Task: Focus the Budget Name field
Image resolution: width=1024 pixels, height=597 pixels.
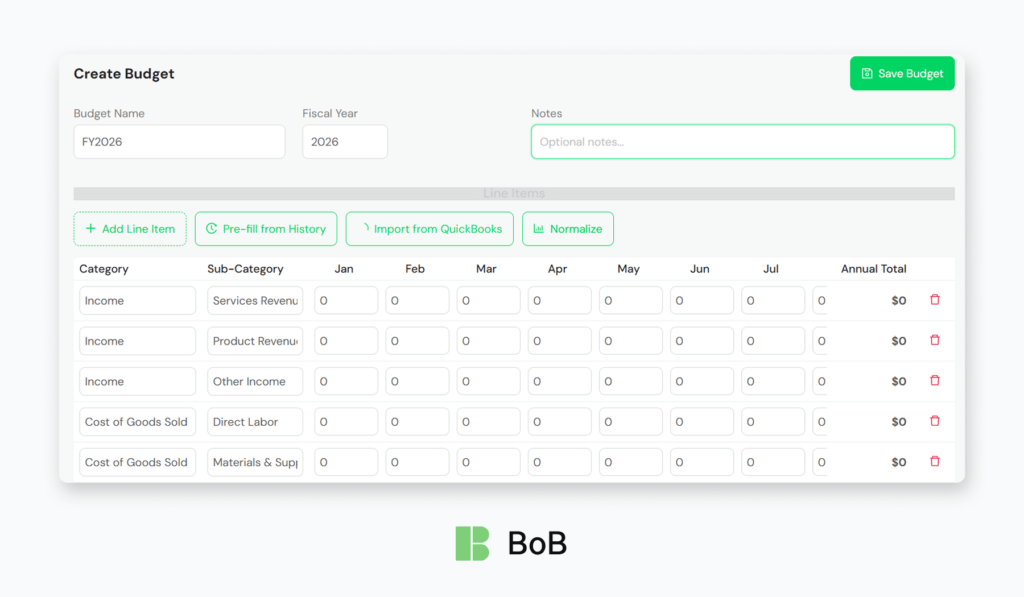Action: [x=179, y=142]
